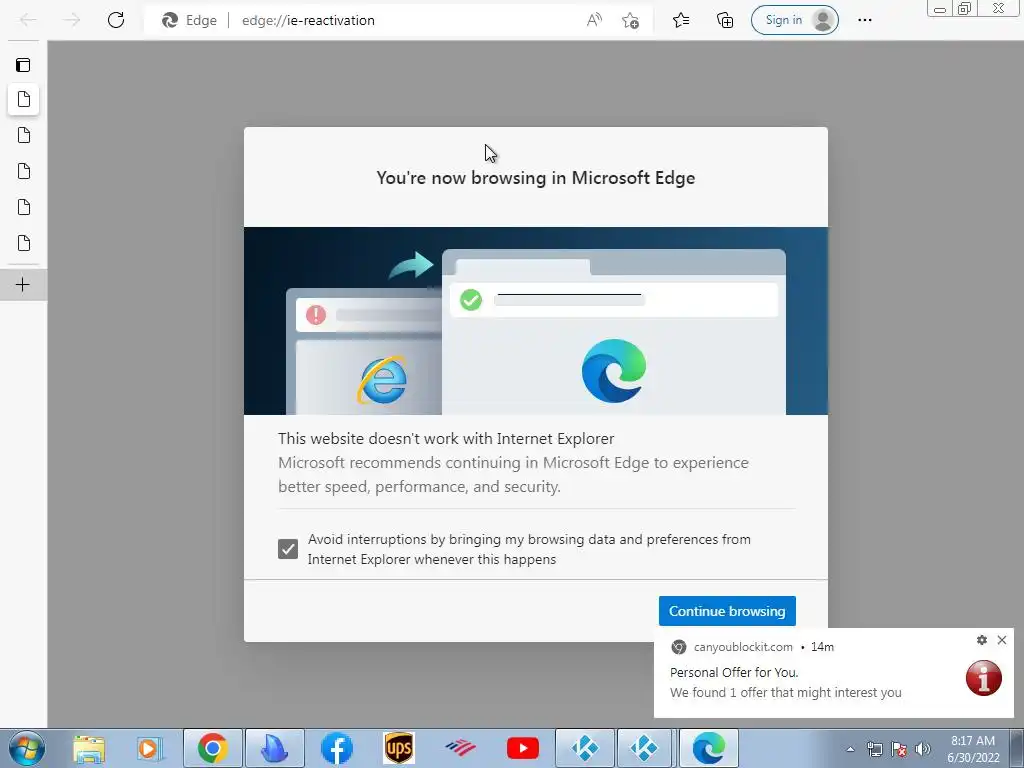The width and height of the screenshot is (1024, 768).
Task: Switch to Microsoft Edge in the taskbar
Action: (709, 748)
